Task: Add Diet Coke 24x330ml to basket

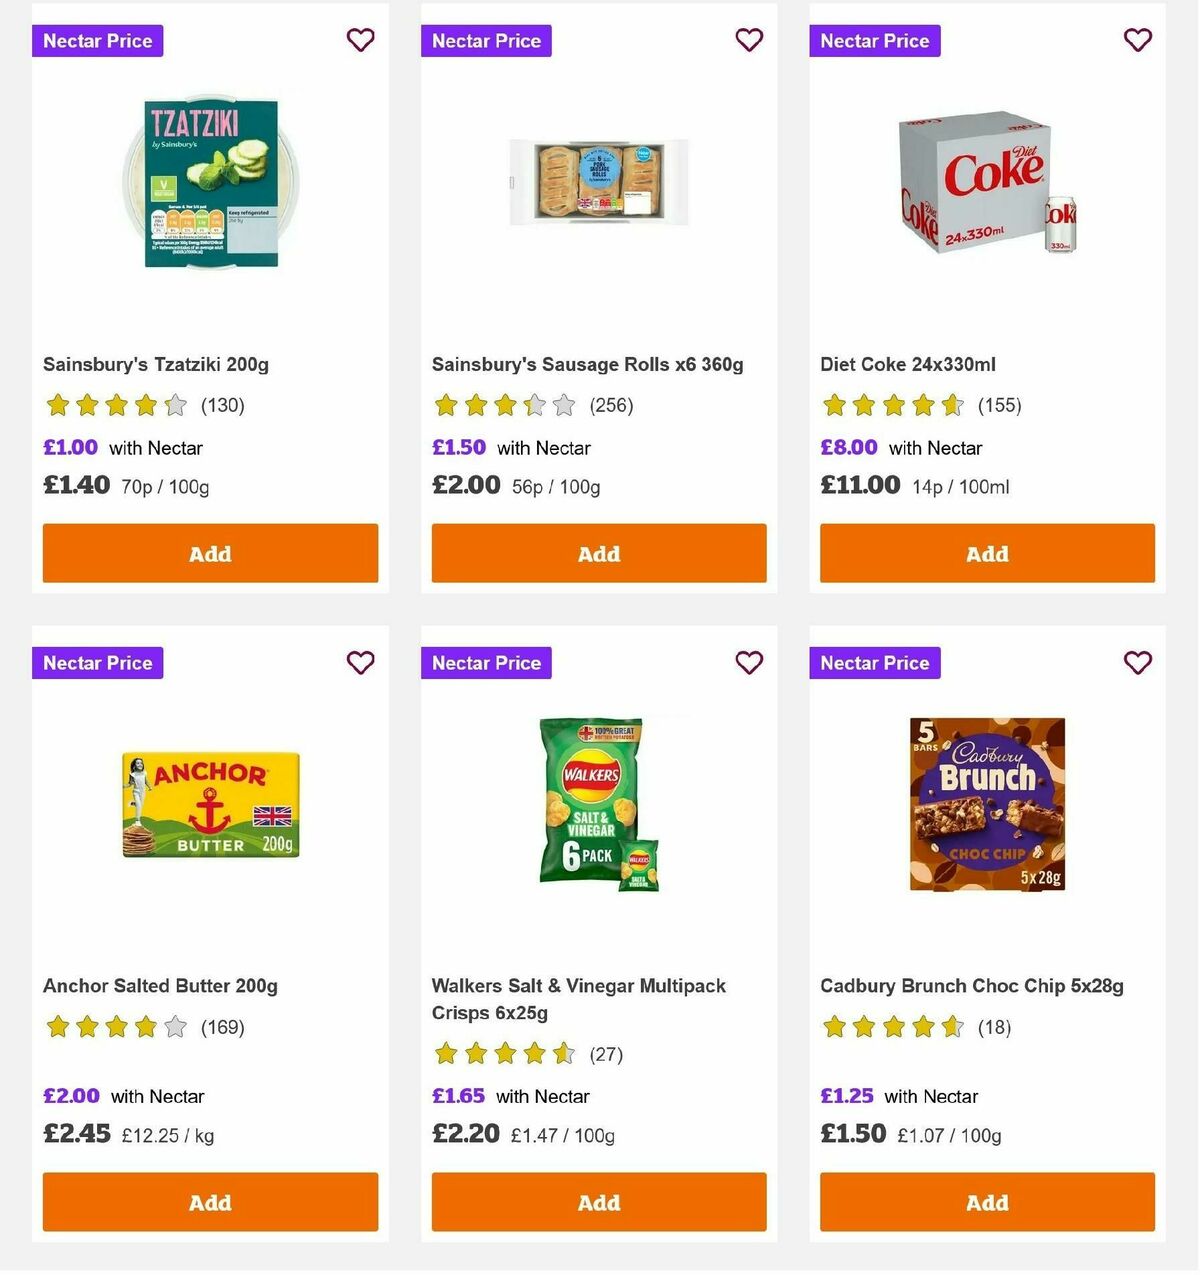Action: [987, 553]
